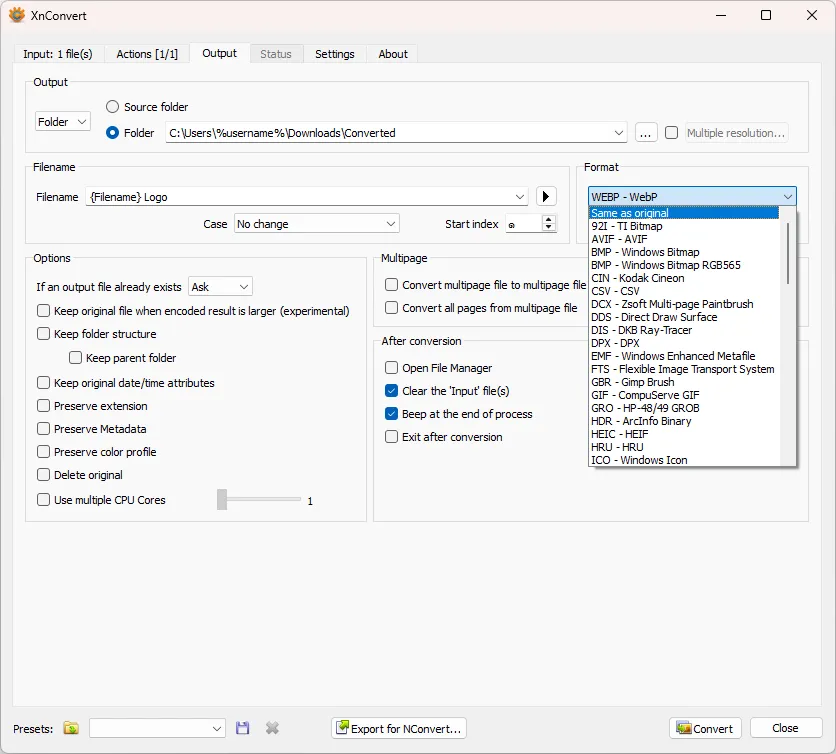Choose 'Same as original' format
Image resolution: width=836 pixels, height=754 pixels.
click(x=684, y=213)
